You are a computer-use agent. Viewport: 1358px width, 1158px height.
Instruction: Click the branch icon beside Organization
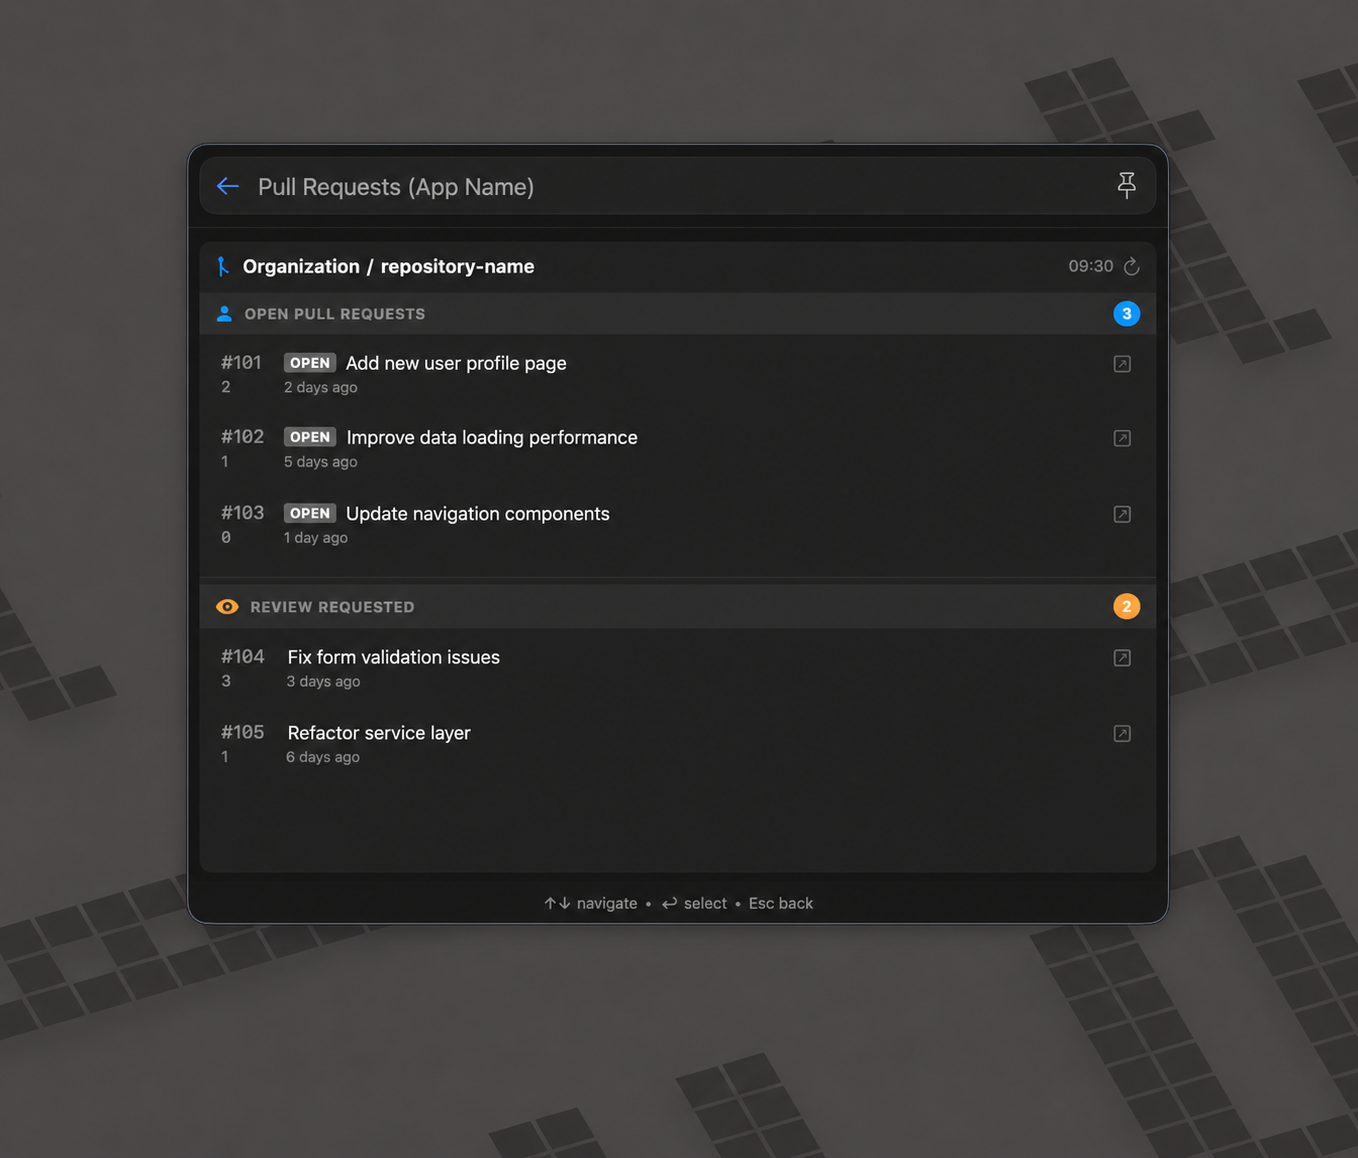click(223, 266)
